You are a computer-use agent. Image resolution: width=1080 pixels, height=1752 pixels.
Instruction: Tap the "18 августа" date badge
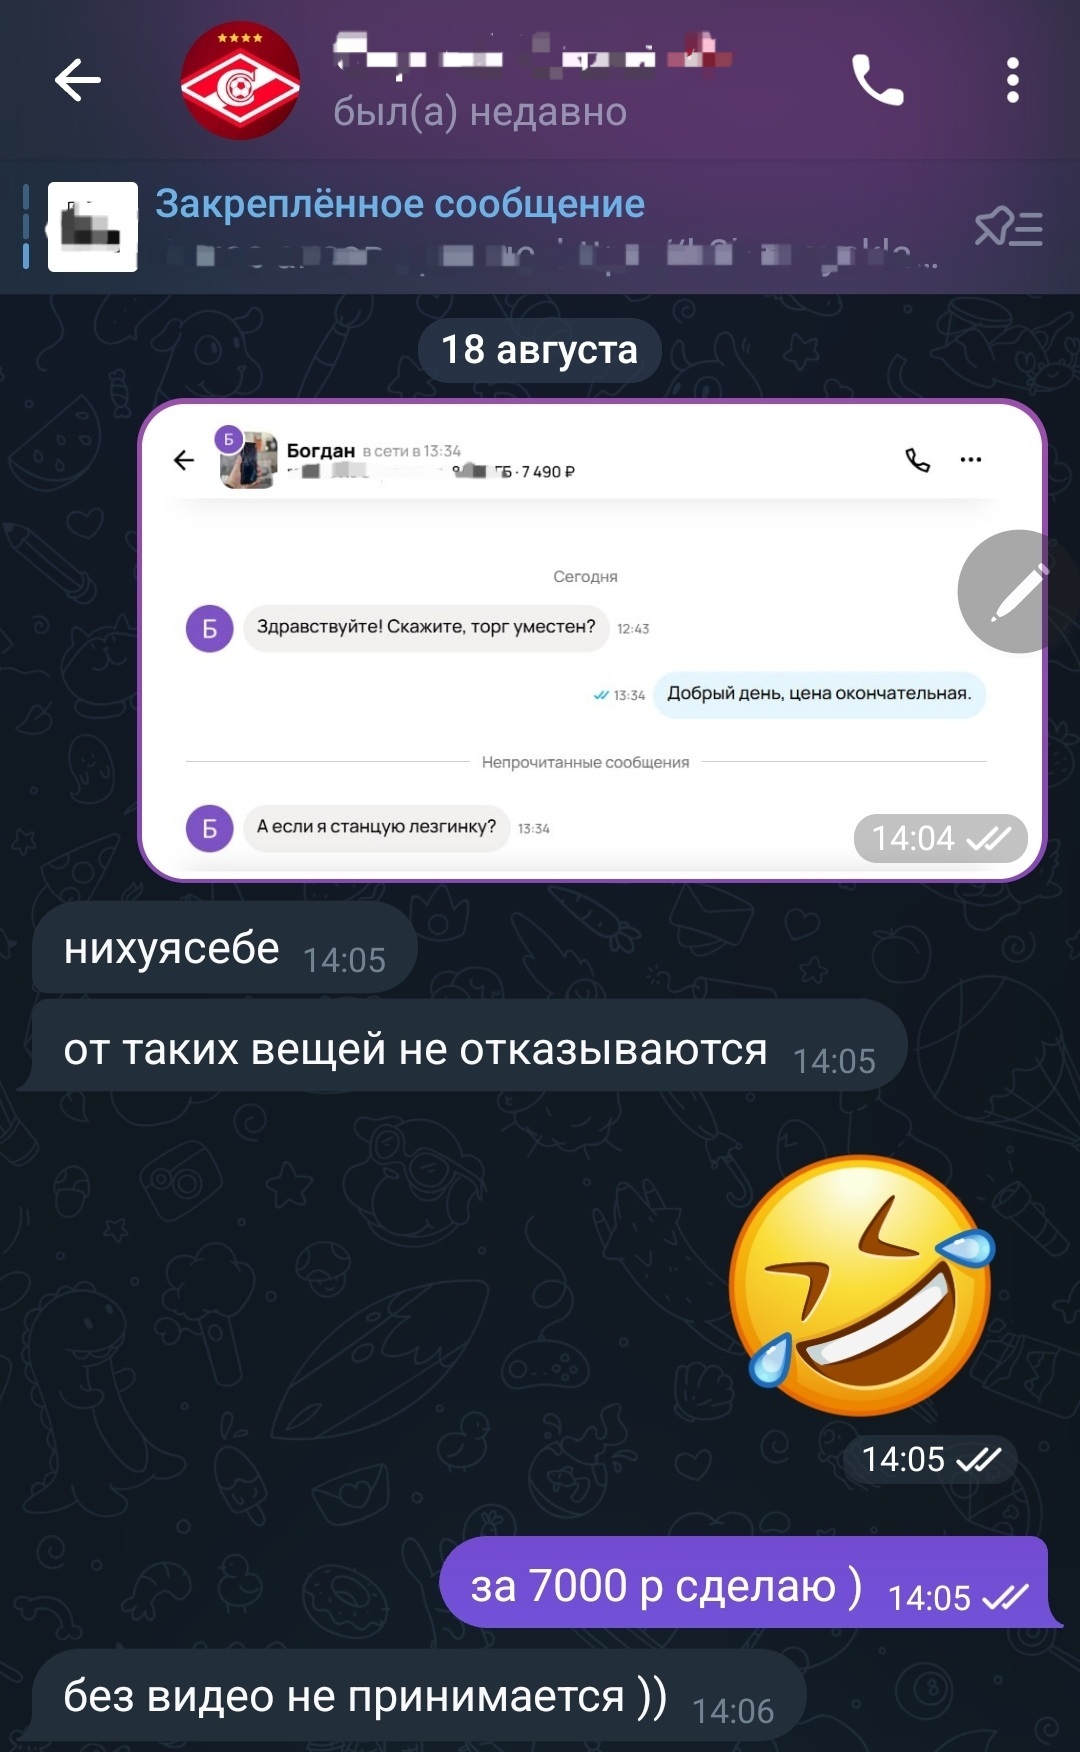point(540,350)
